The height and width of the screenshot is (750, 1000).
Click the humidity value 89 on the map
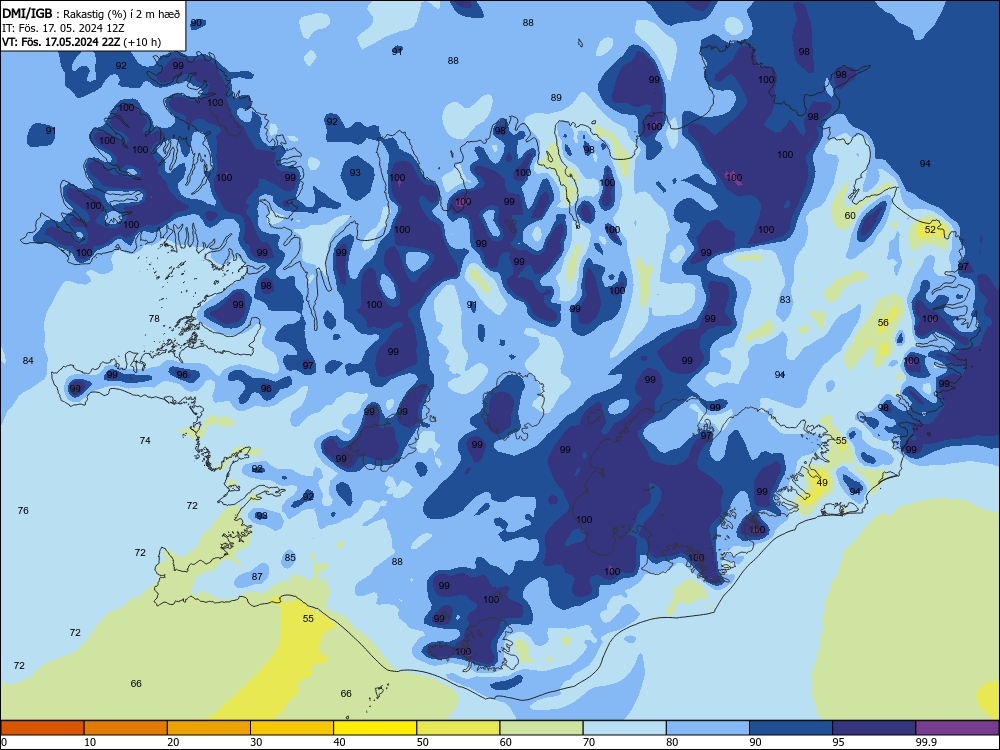click(x=556, y=98)
